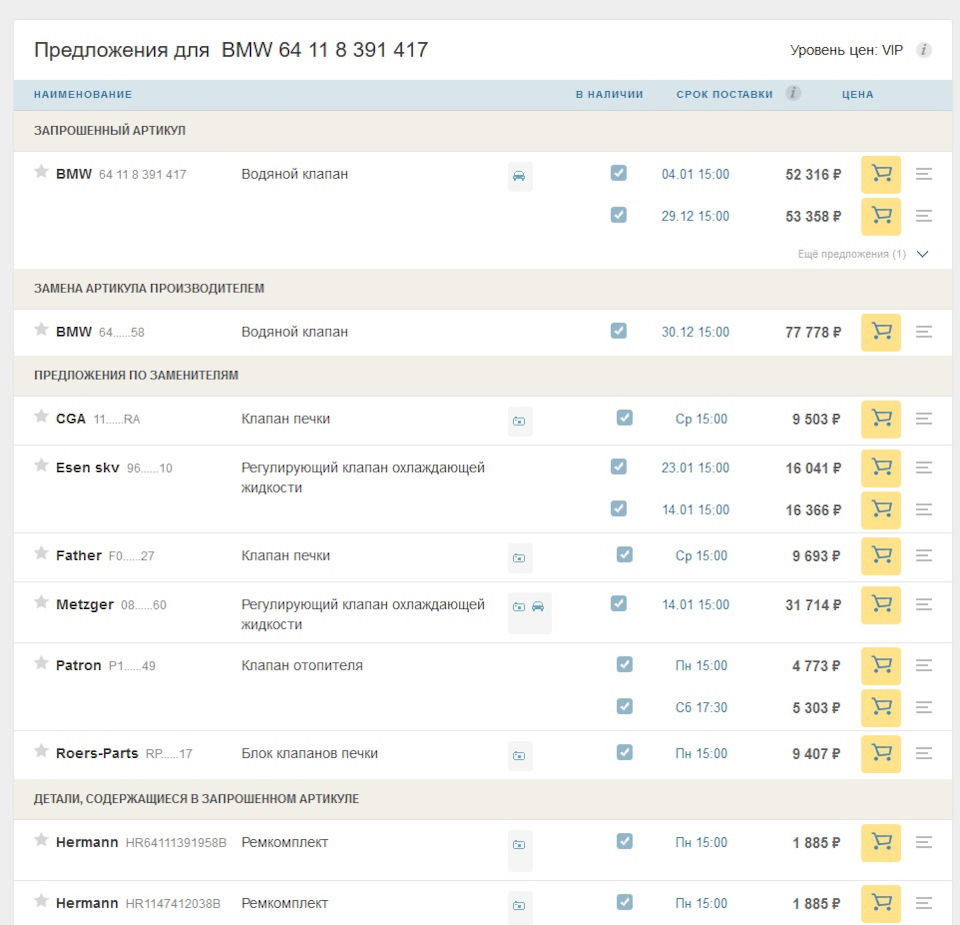The width and height of the screenshot is (960, 925).
Task: Open details menu for 52 316 ₽ offer
Action: [924, 174]
